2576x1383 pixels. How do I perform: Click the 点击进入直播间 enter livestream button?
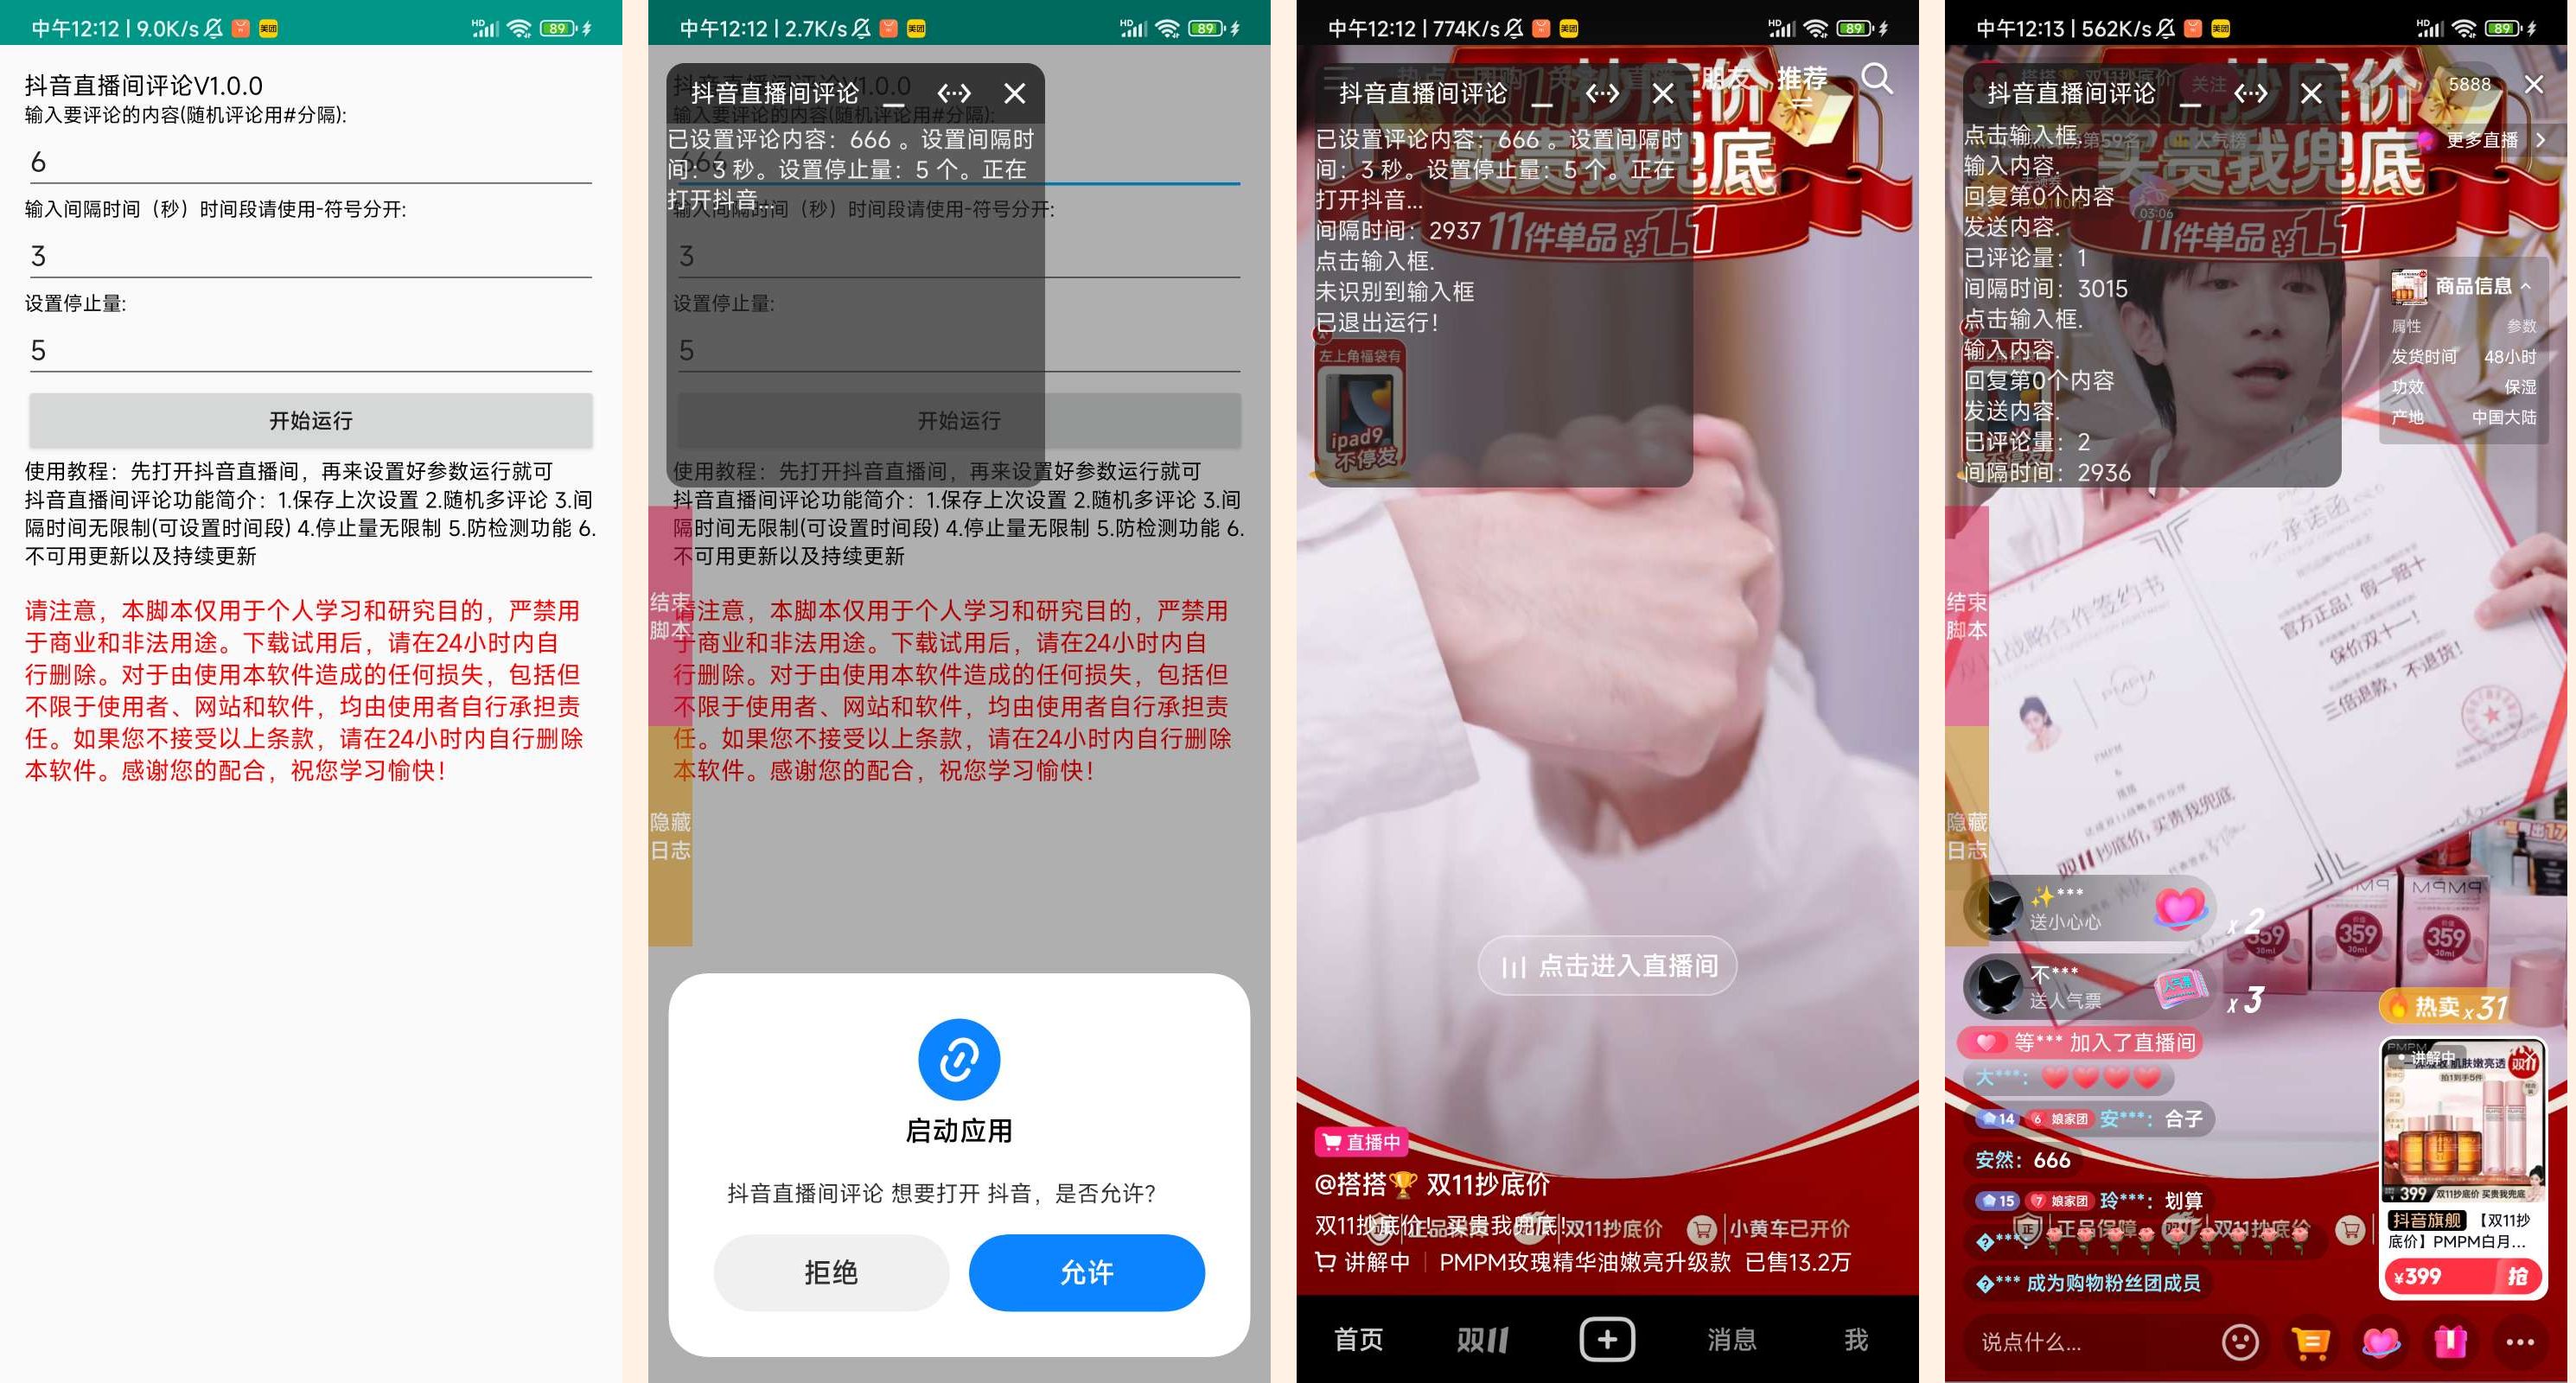[1610, 966]
